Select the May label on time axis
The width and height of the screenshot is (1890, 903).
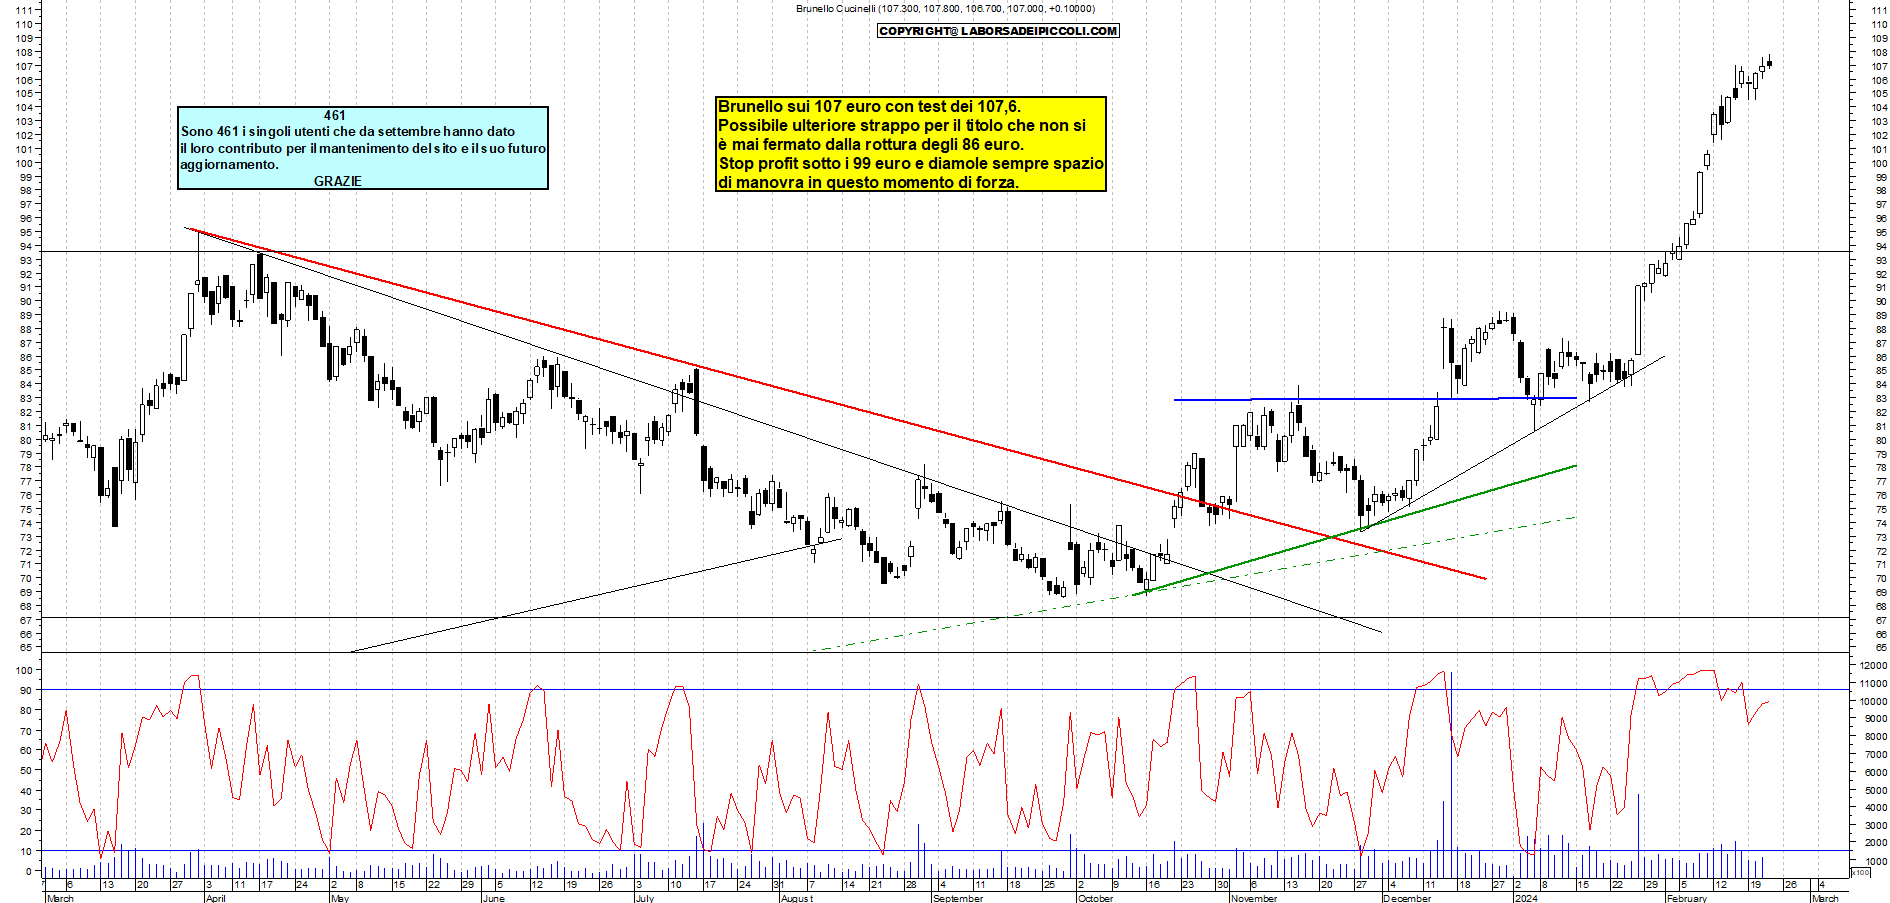pyautogui.click(x=340, y=898)
